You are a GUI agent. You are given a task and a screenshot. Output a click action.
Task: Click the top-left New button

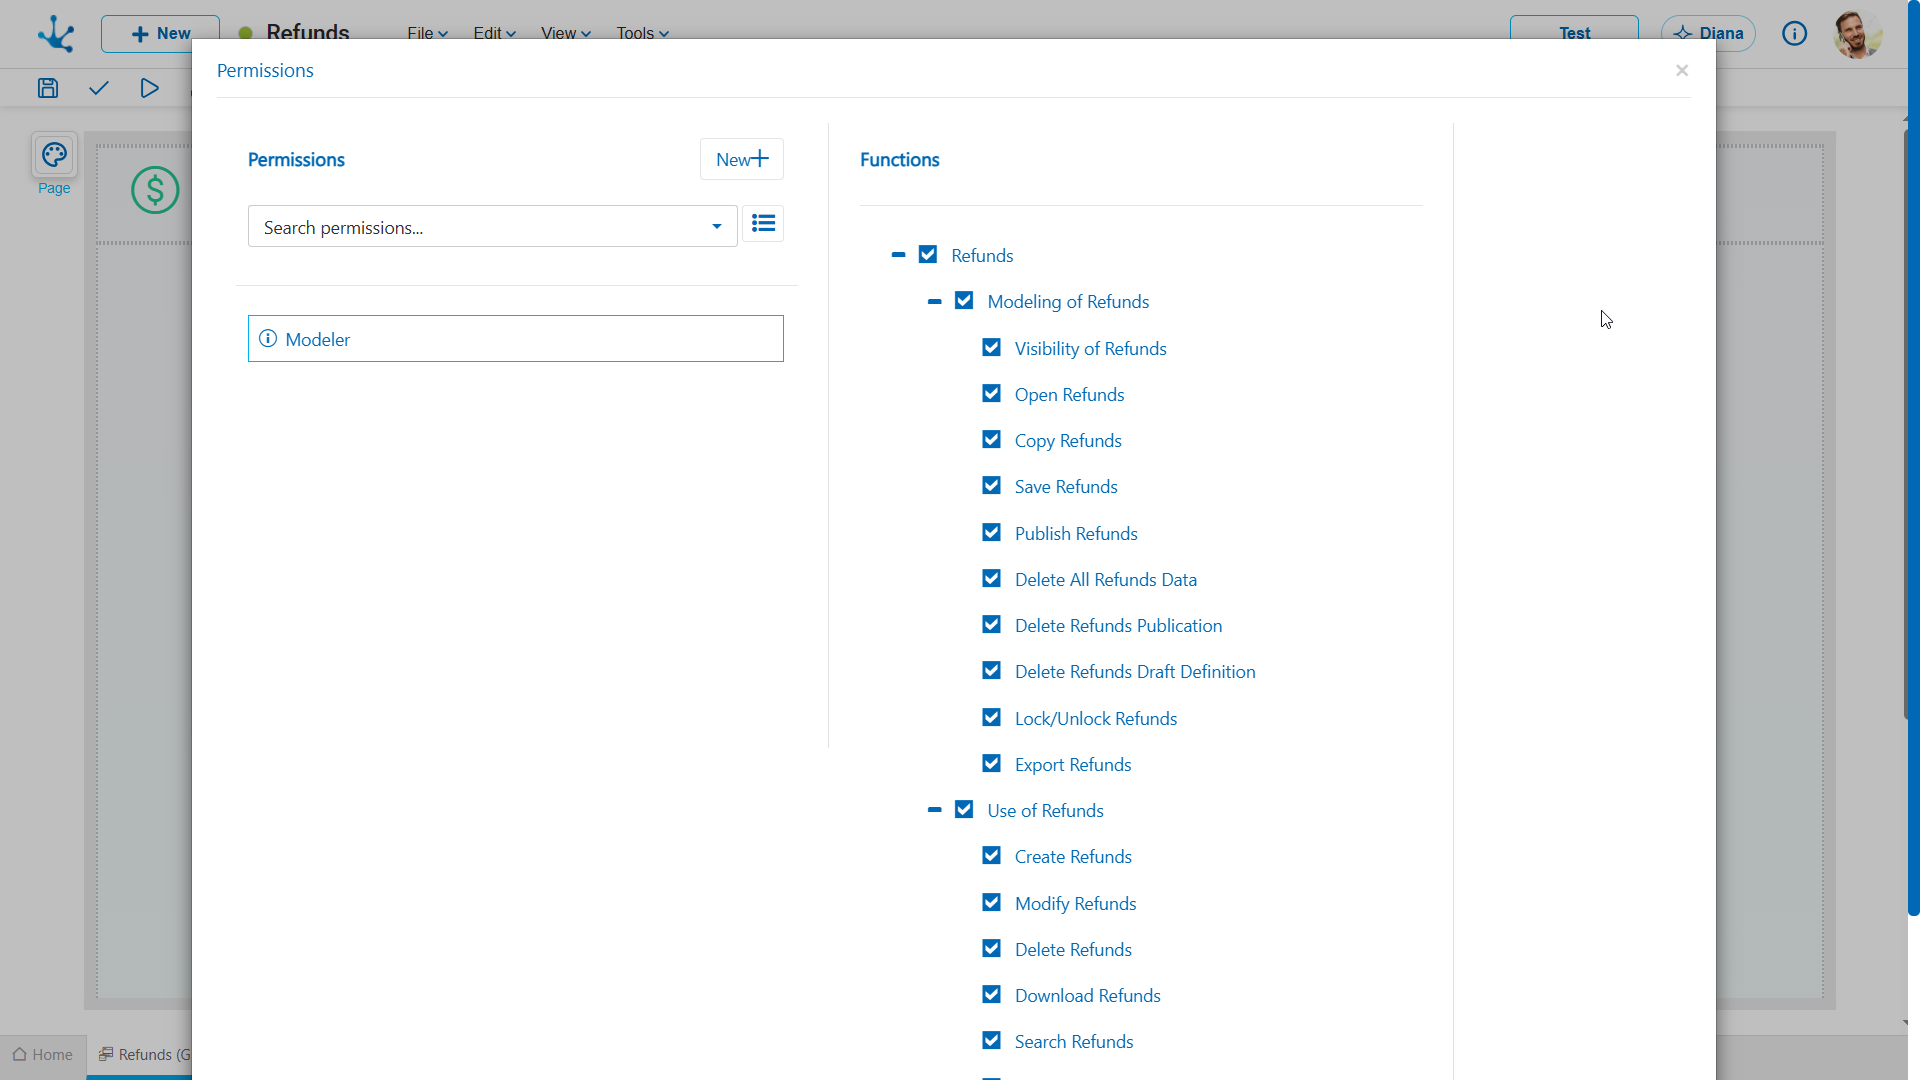point(160,33)
